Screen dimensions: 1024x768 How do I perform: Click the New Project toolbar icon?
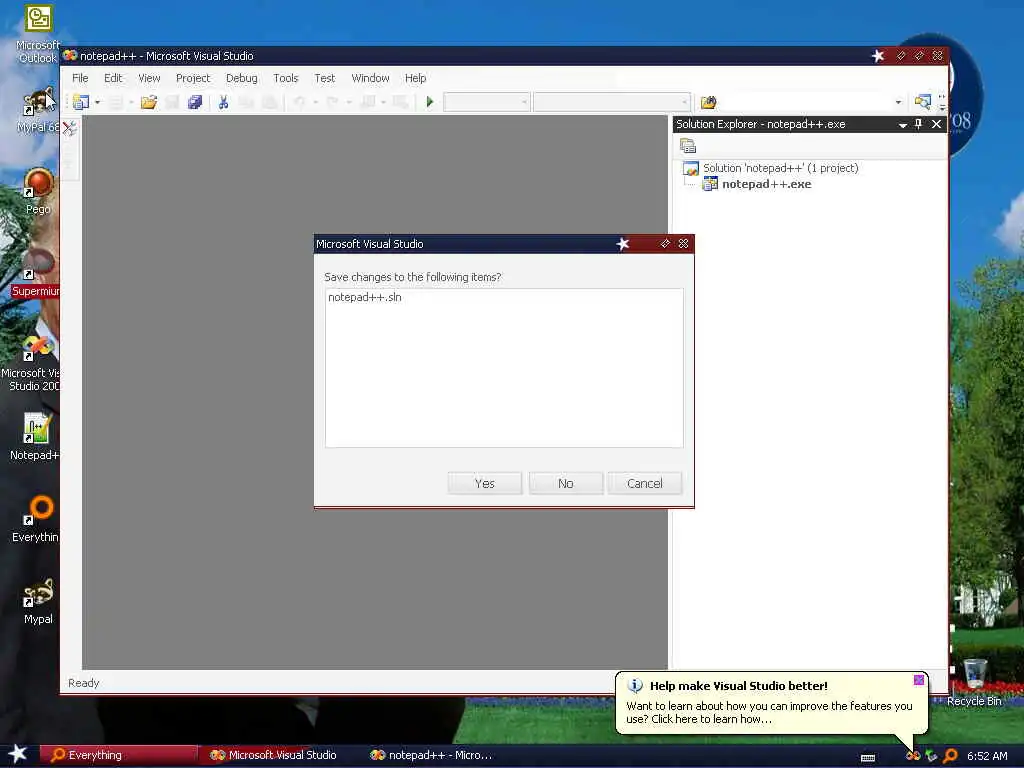(82, 102)
